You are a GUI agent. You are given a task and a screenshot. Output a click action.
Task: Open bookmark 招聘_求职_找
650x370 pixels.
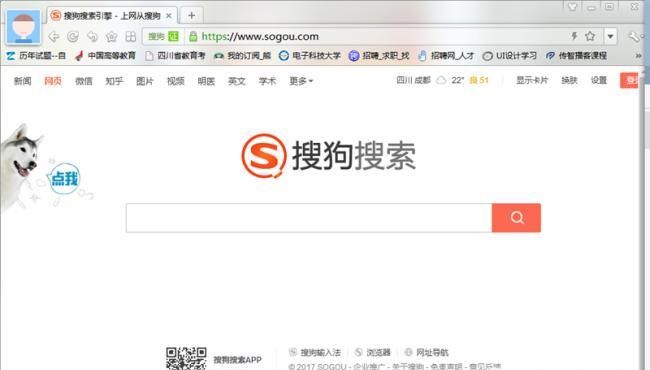point(379,56)
